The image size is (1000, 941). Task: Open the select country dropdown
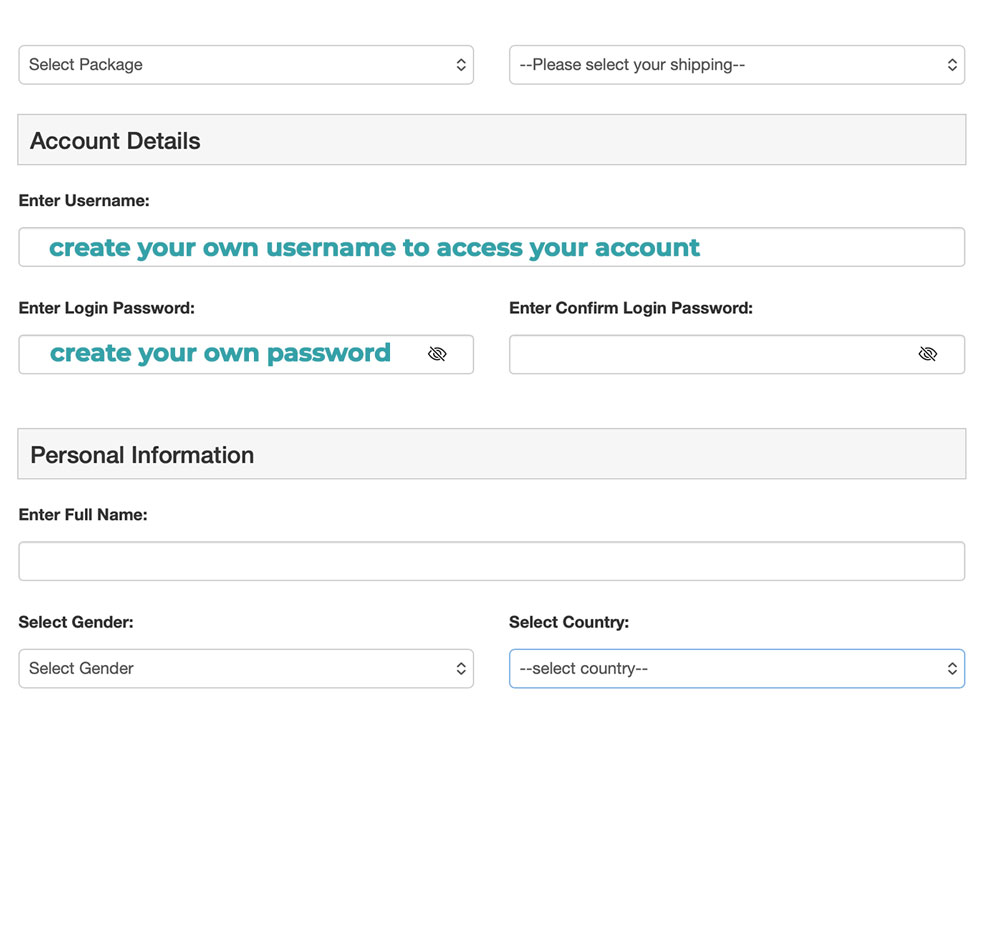click(737, 669)
